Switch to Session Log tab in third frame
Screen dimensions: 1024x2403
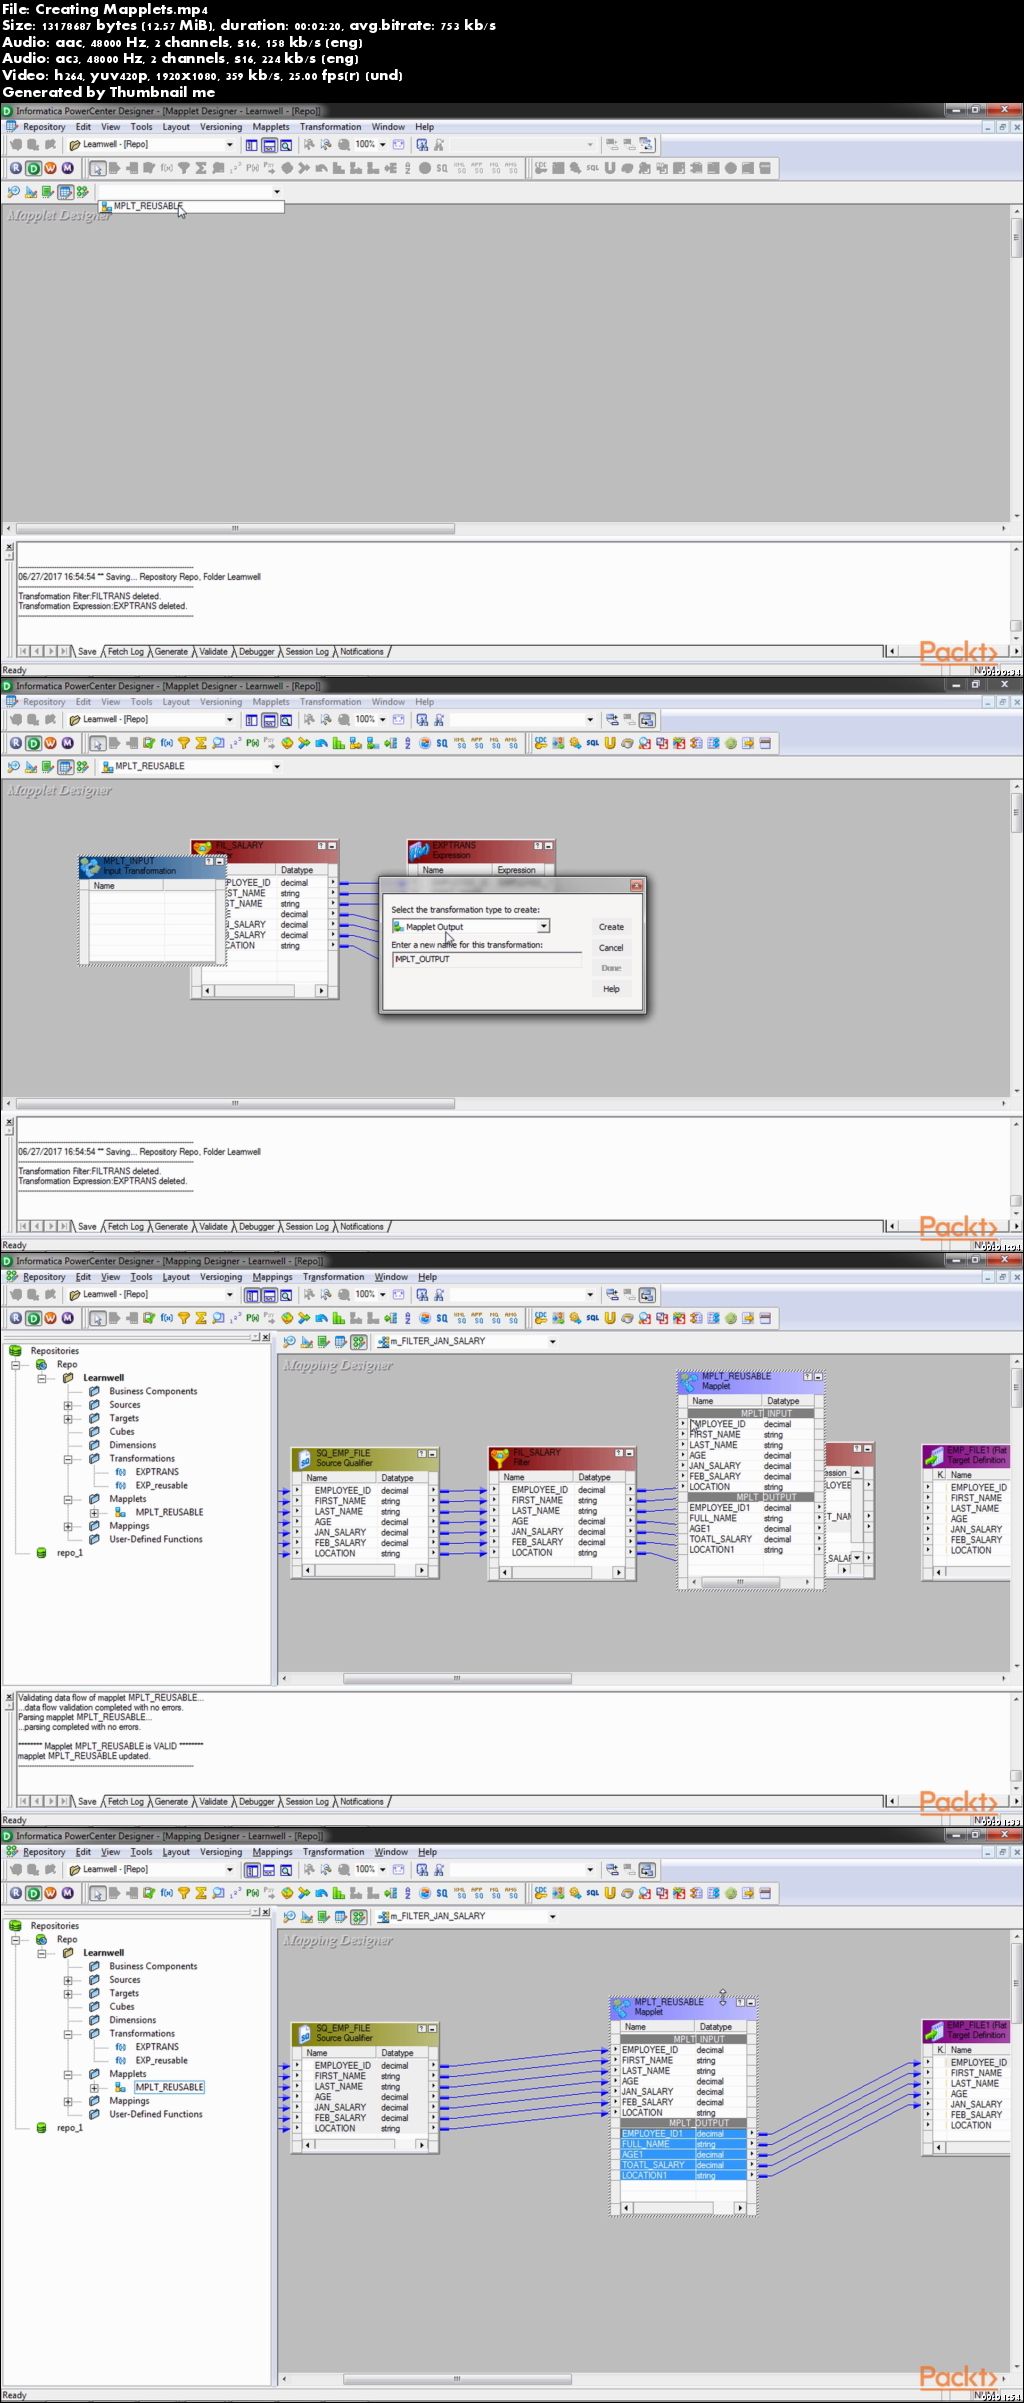point(306,1801)
